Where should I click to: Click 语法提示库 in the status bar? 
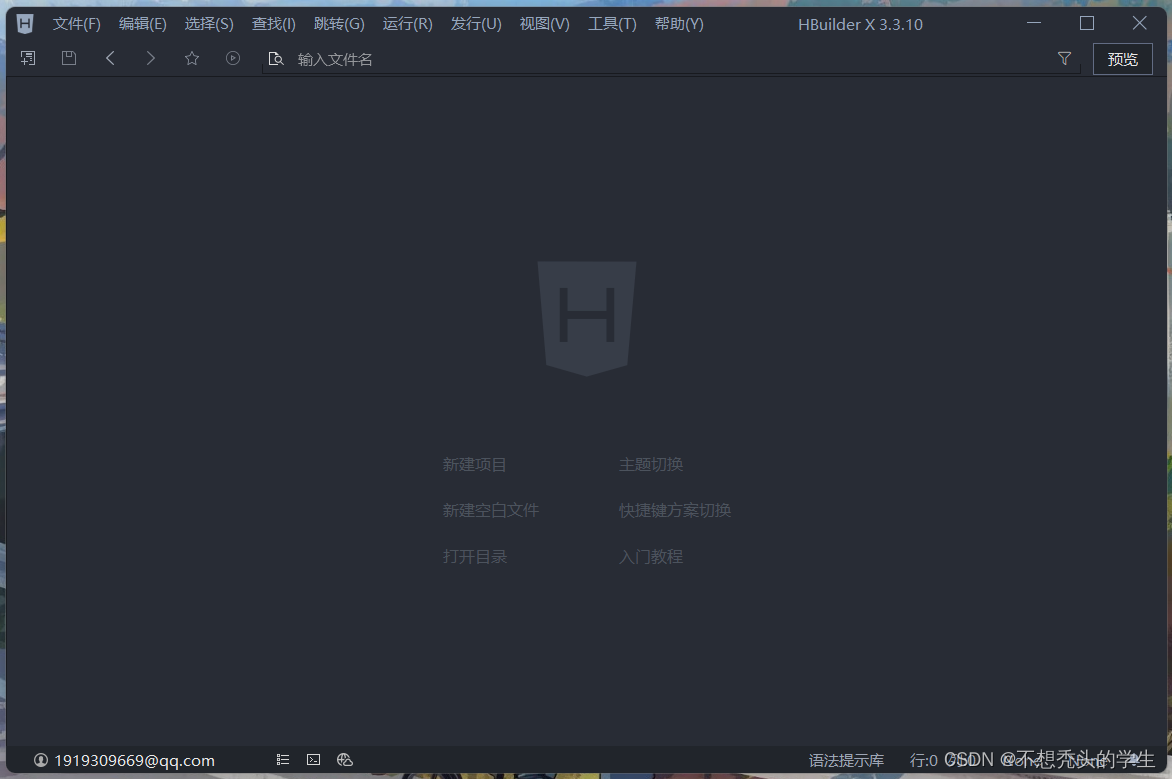pos(846,760)
